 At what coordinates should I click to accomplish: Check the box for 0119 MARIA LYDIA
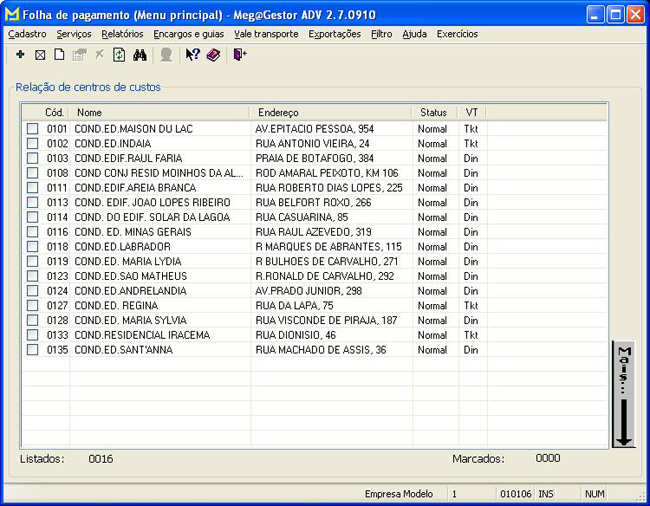32,261
